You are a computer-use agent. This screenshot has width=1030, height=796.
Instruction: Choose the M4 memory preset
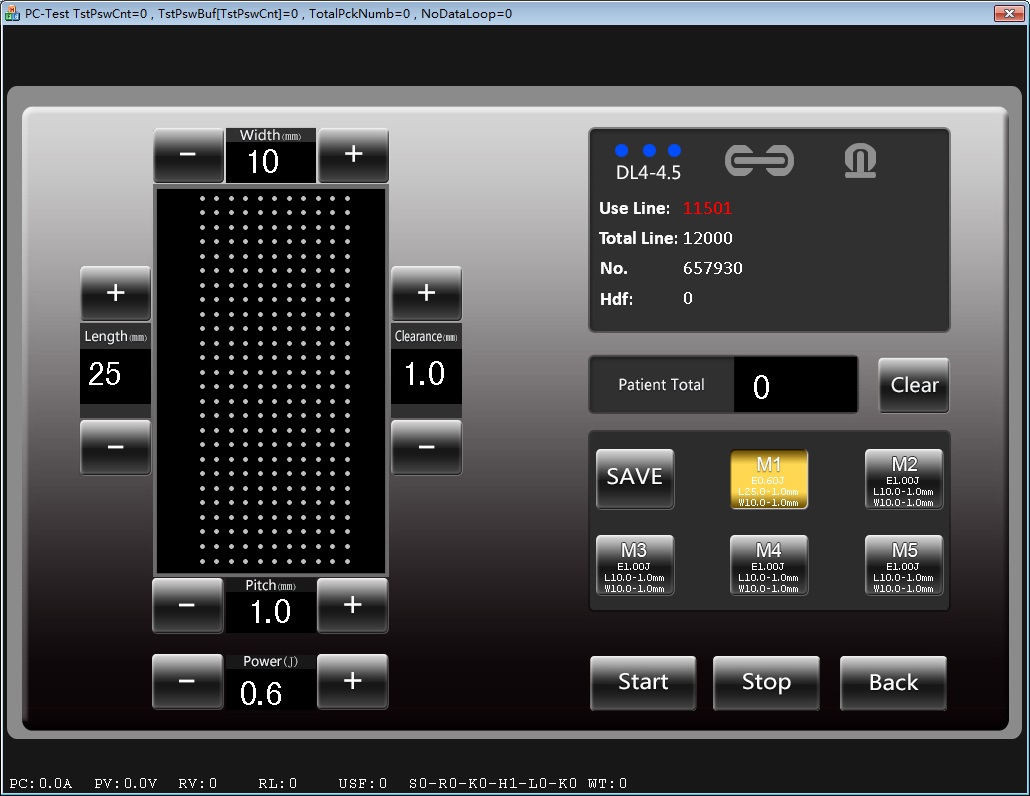tap(768, 566)
